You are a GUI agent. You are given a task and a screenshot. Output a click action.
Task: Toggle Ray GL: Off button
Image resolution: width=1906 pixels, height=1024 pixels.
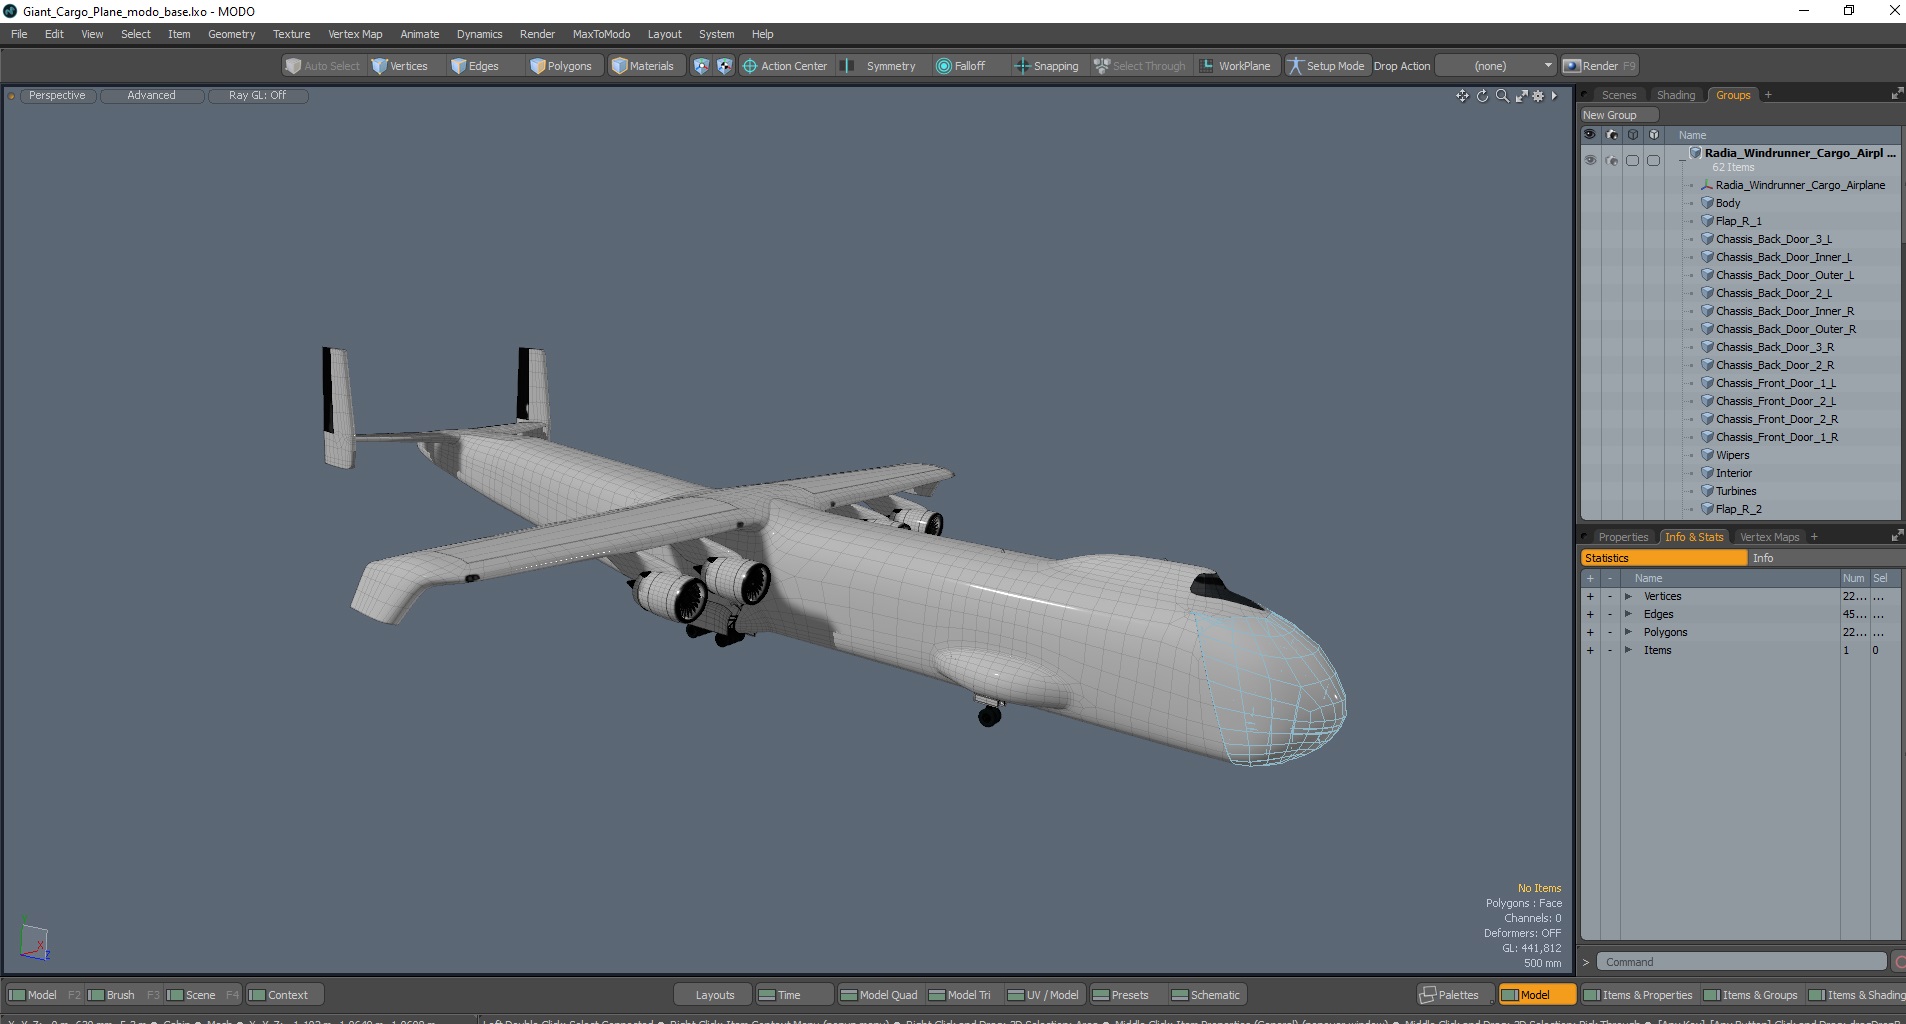coord(257,96)
